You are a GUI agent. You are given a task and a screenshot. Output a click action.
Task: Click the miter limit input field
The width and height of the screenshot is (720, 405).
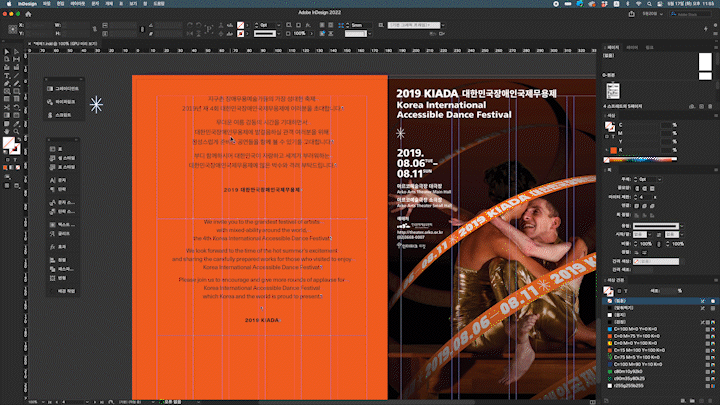pyautogui.click(x=644, y=197)
